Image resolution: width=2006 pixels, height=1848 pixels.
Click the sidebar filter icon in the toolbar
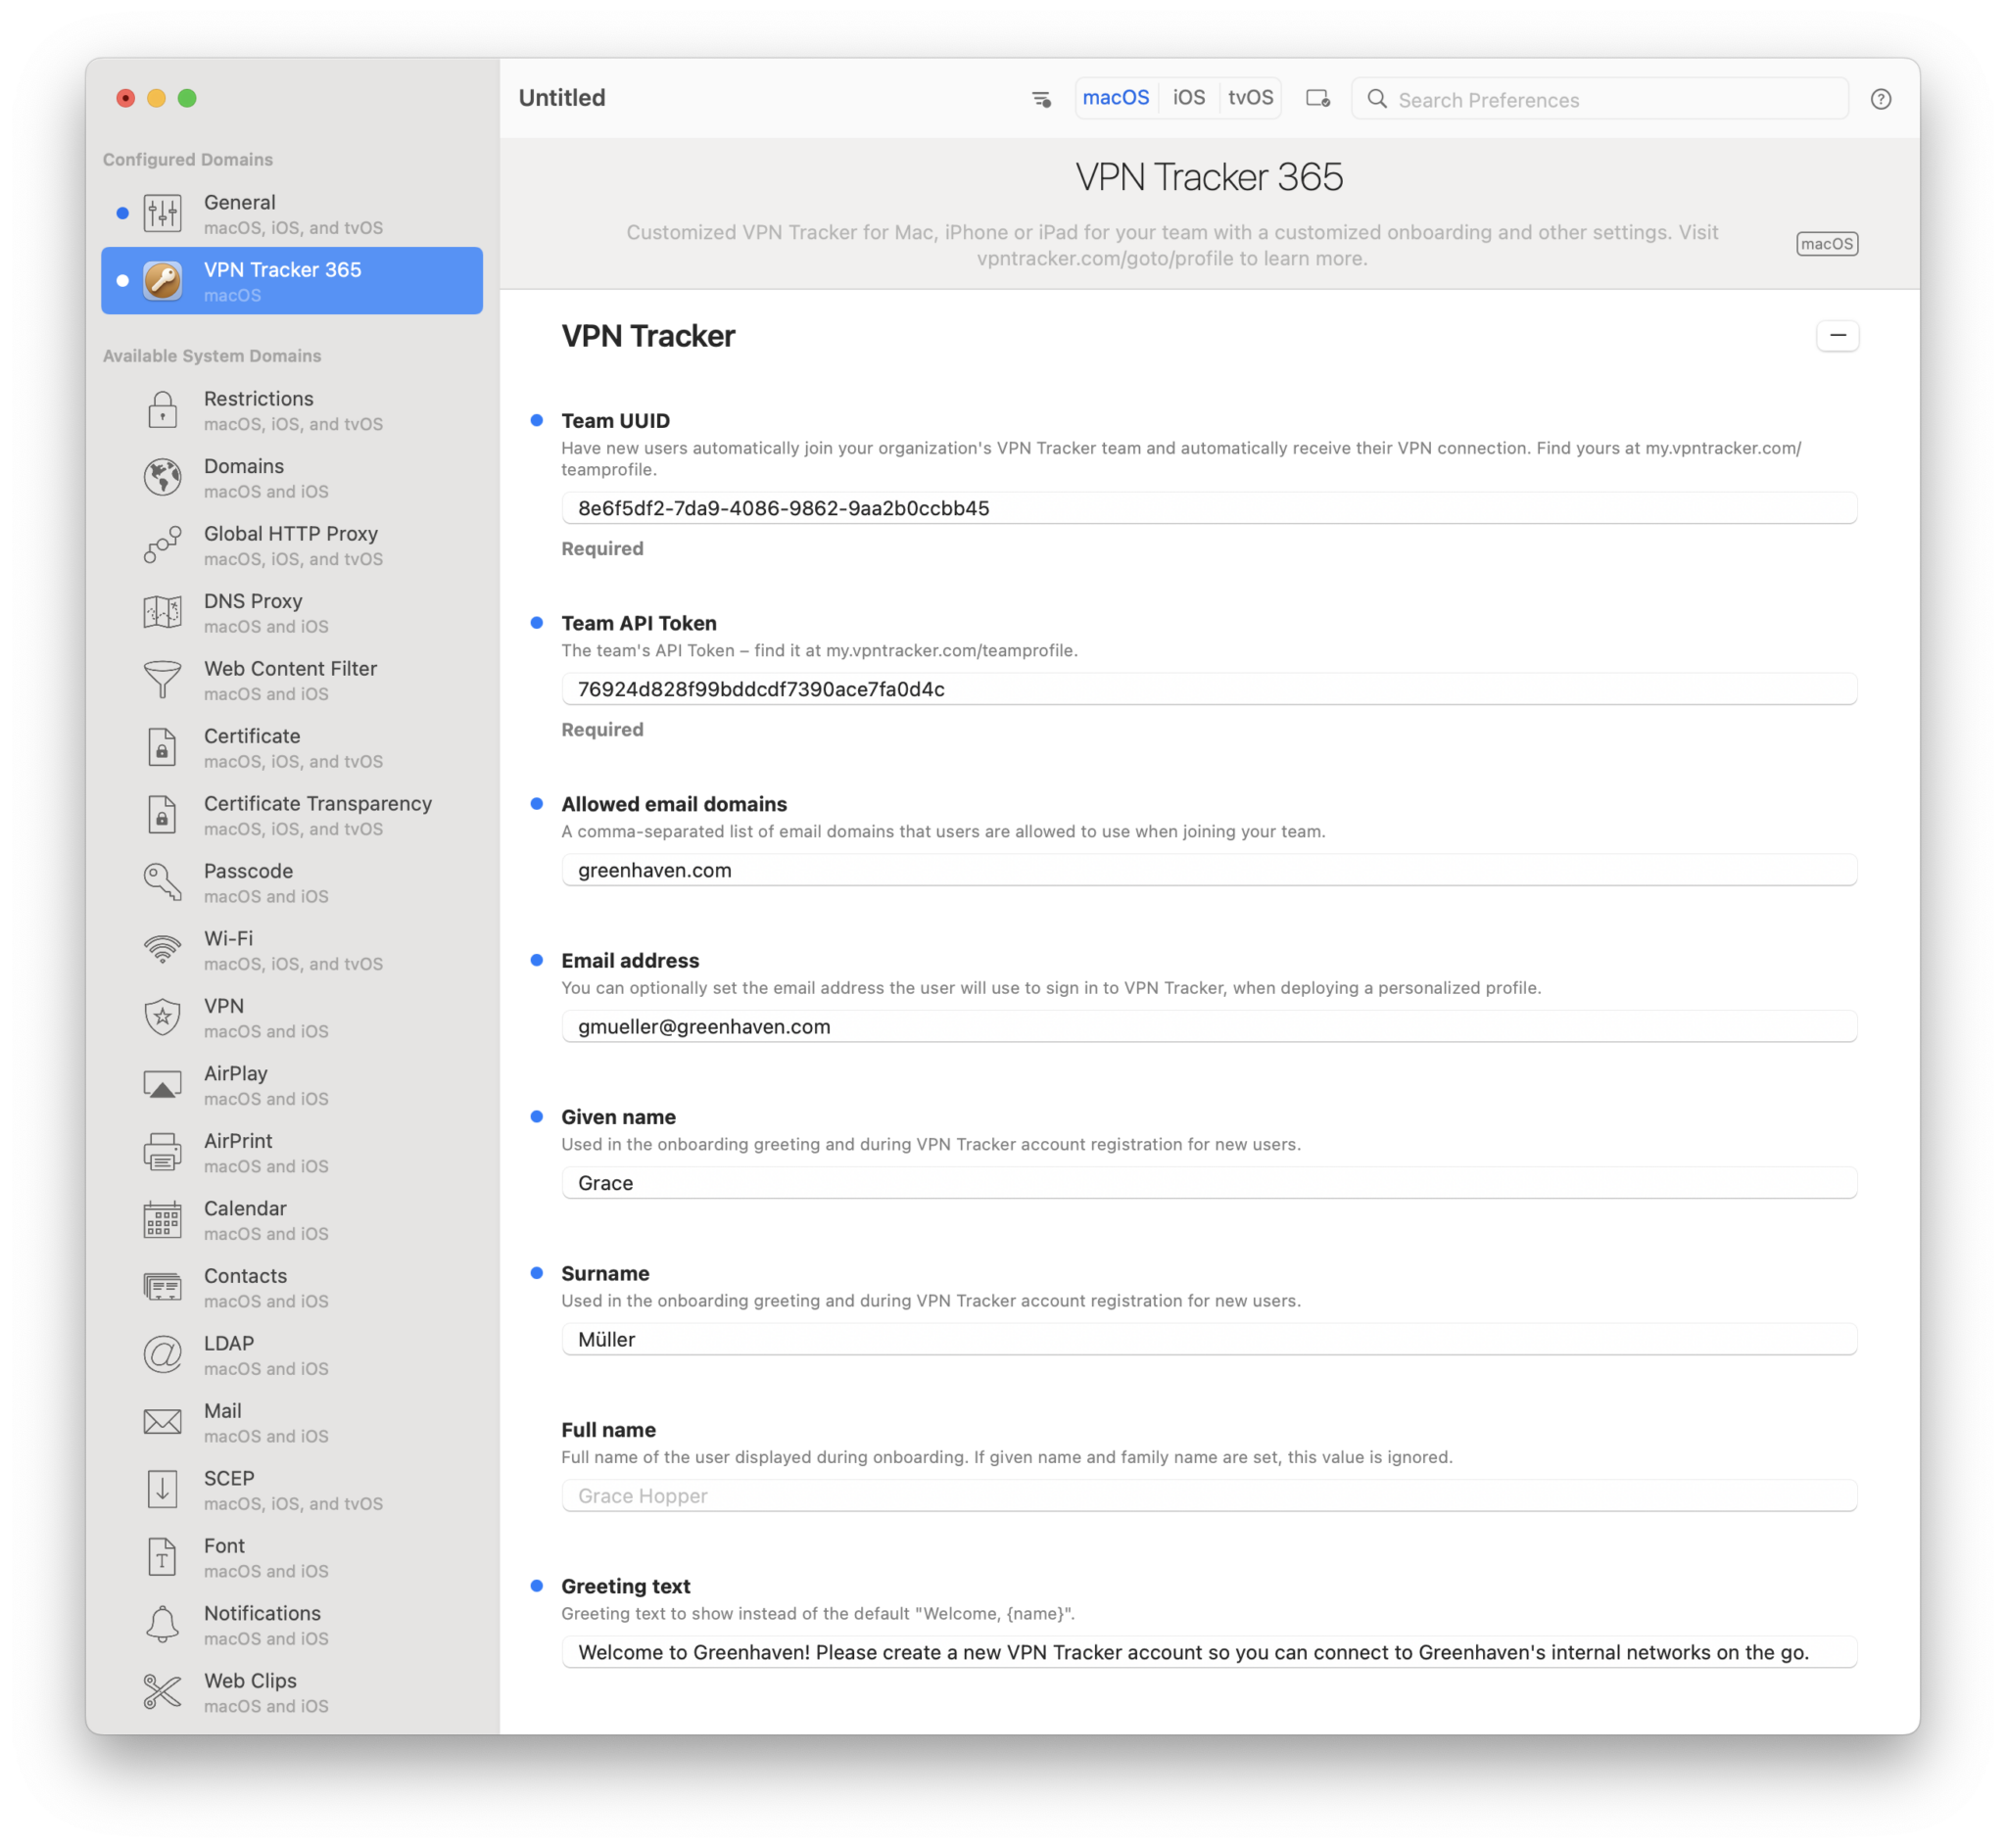click(1041, 98)
